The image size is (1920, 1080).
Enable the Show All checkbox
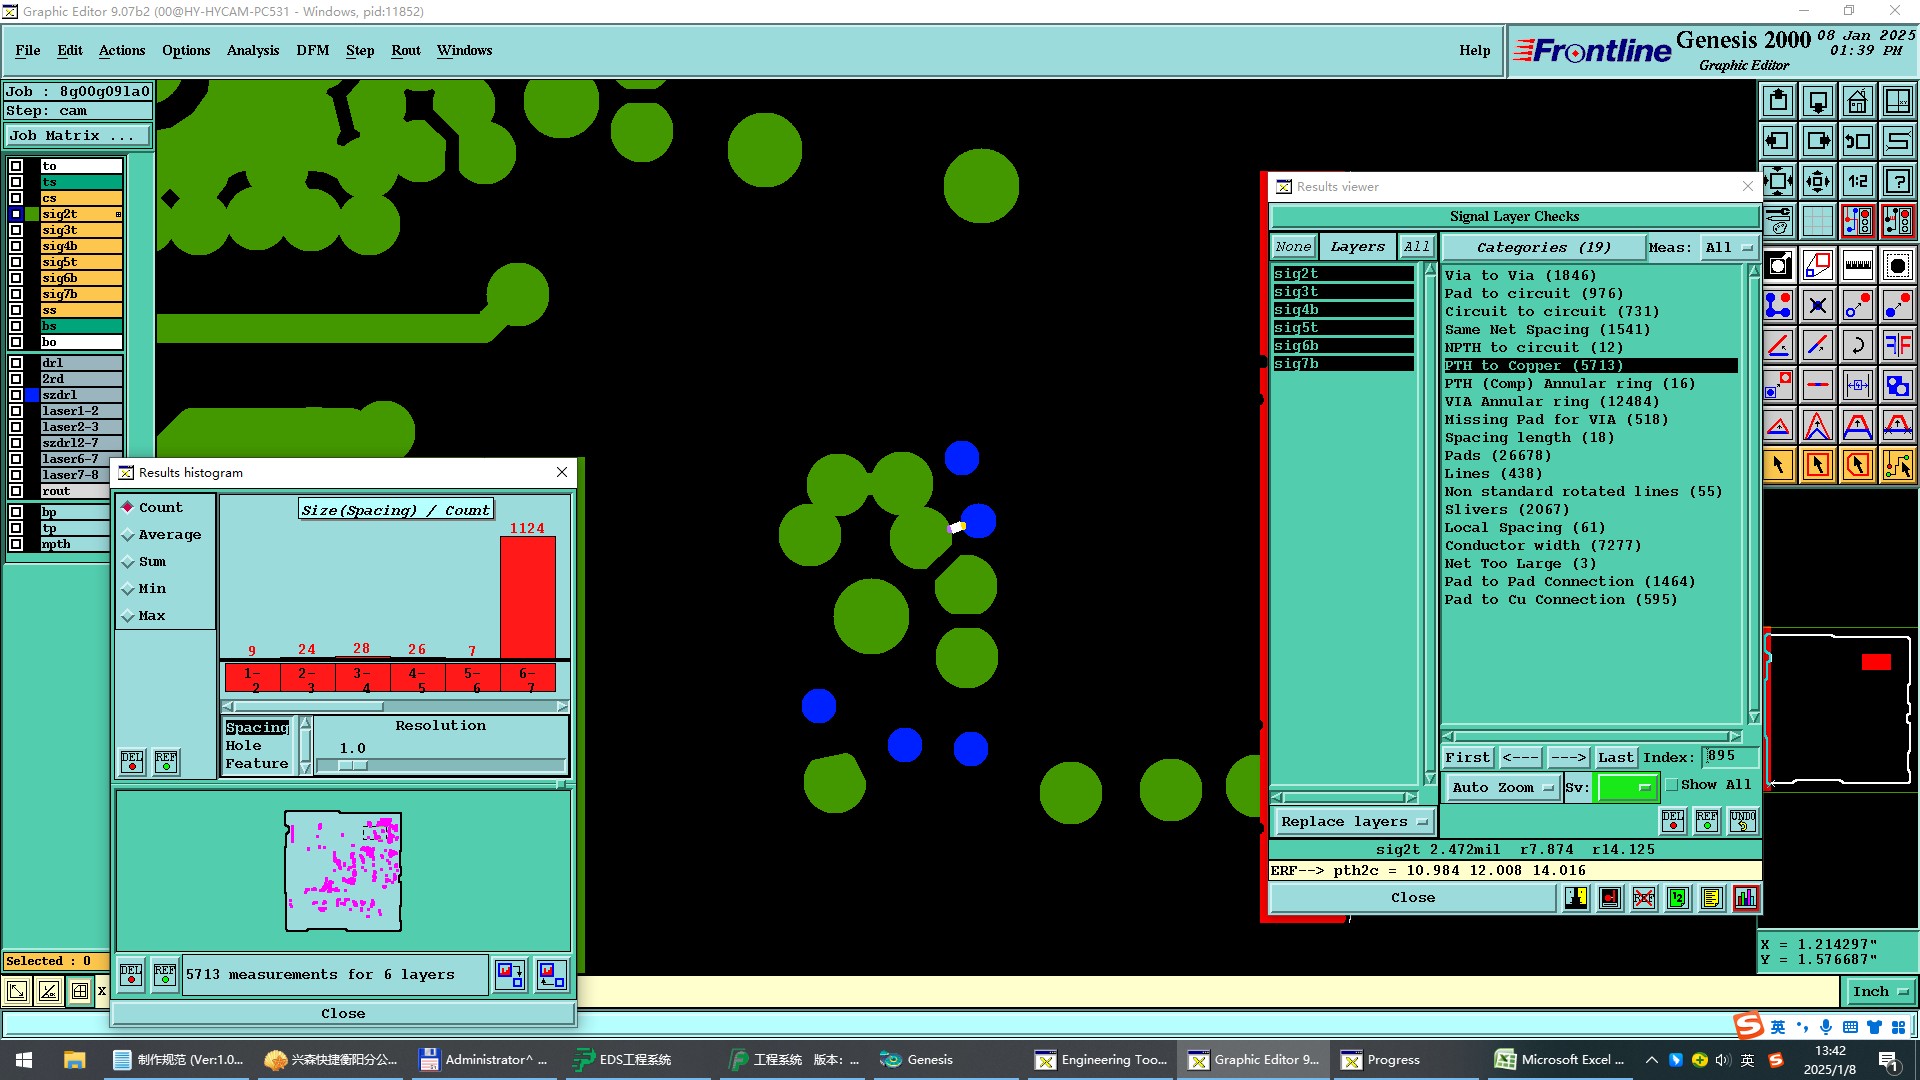pos(1671,785)
